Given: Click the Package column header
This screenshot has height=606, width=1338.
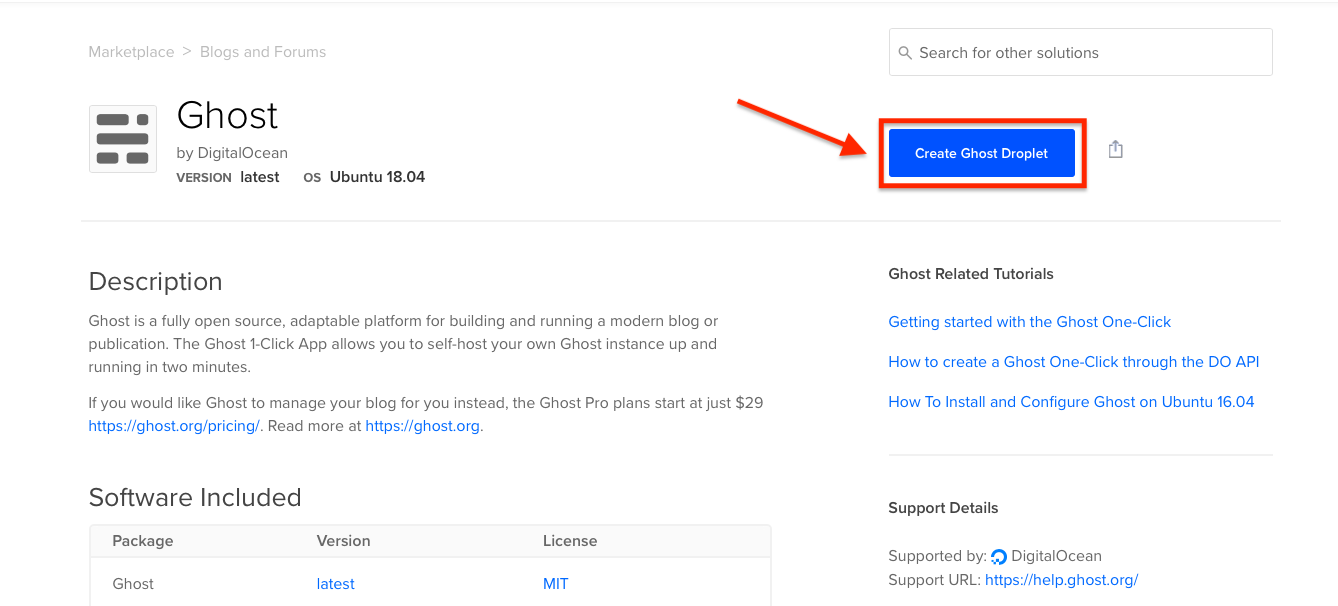Looking at the screenshot, I should click(x=143, y=541).
